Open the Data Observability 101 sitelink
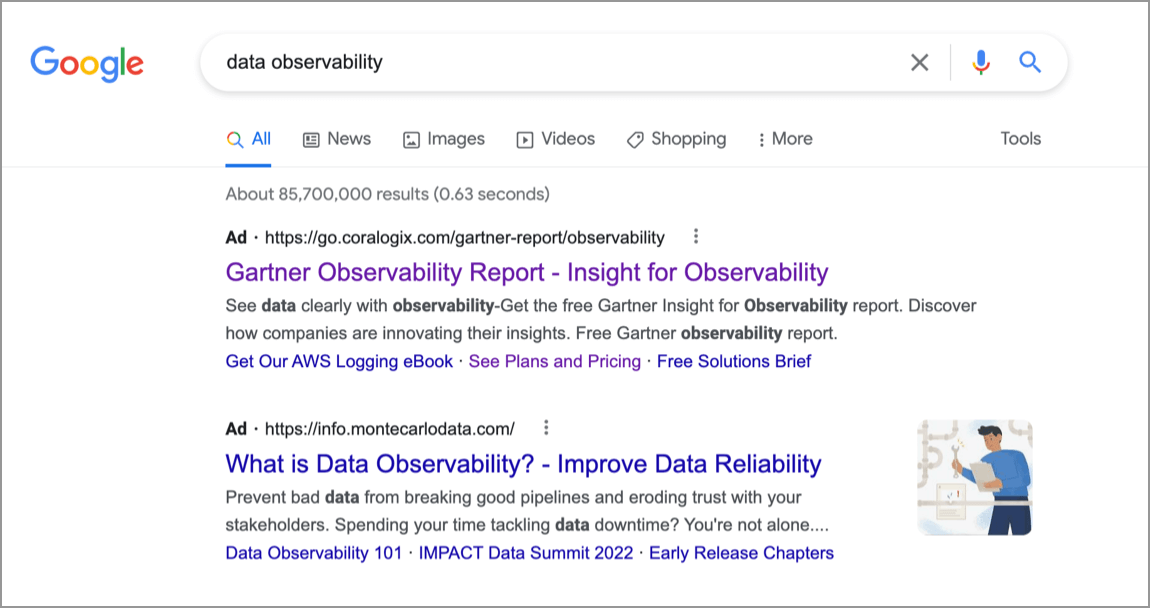Screen dimensions: 1150x608 pyautogui.click(x=314, y=553)
